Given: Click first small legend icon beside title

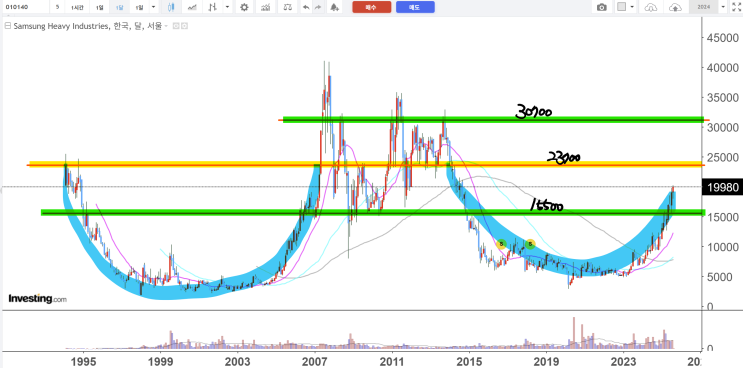Looking at the screenshot, I should 176,26.
